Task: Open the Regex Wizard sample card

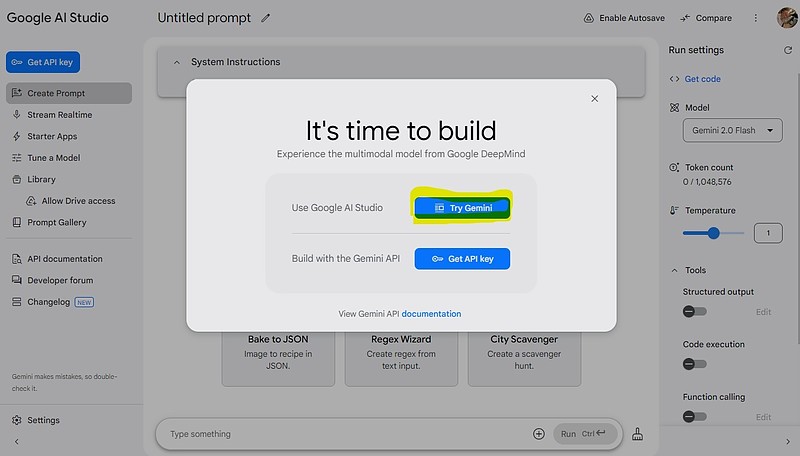Action: [401, 359]
